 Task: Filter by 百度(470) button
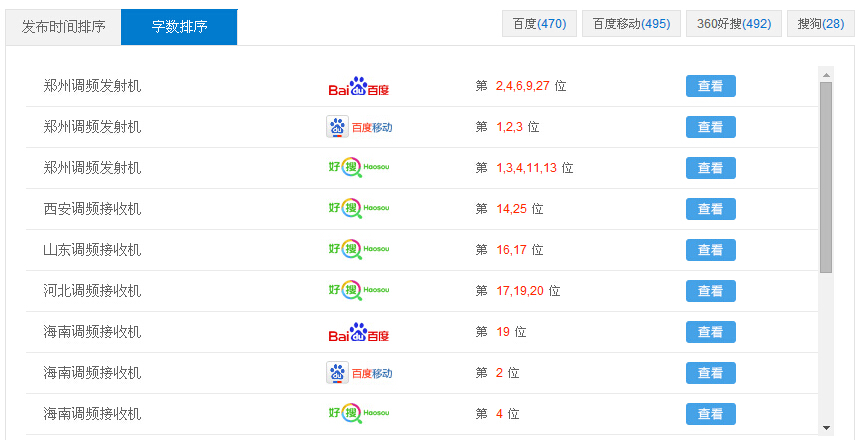click(x=539, y=24)
